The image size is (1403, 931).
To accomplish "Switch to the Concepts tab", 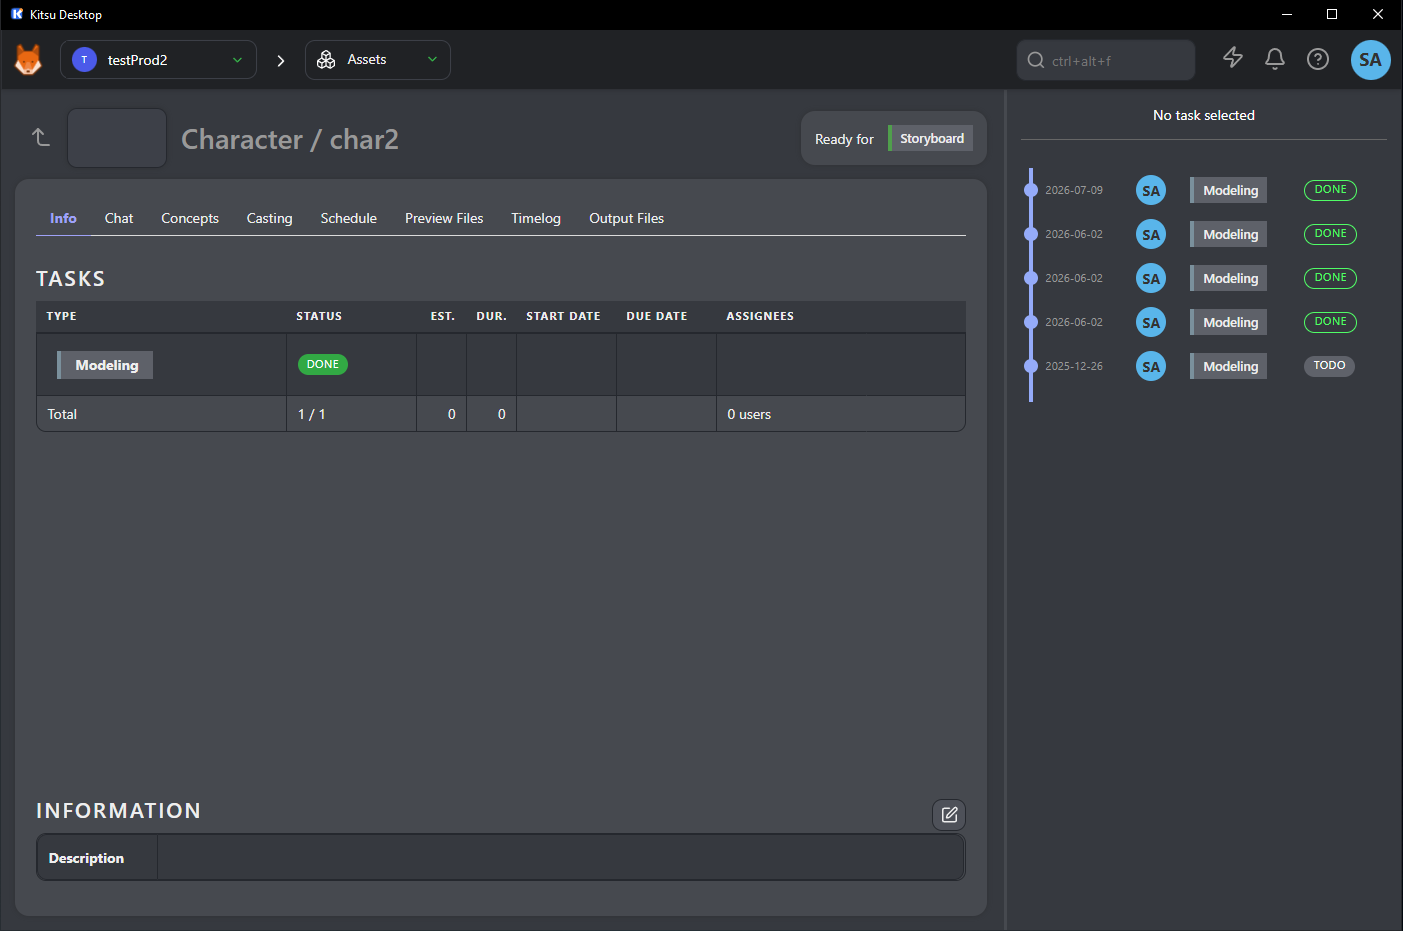I will click(x=190, y=218).
